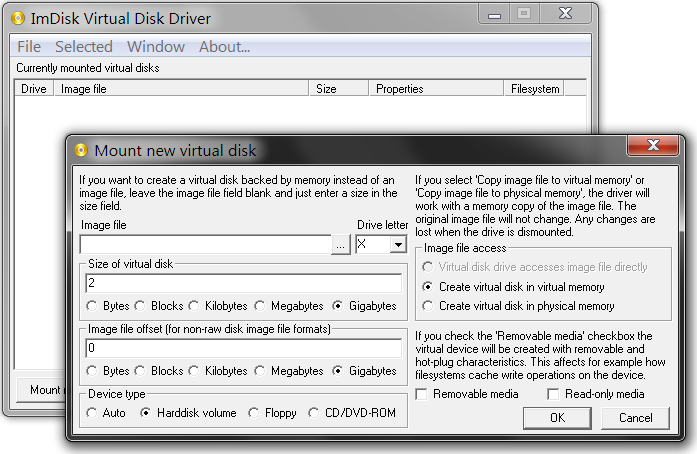Open the File menu

[x=29, y=47]
